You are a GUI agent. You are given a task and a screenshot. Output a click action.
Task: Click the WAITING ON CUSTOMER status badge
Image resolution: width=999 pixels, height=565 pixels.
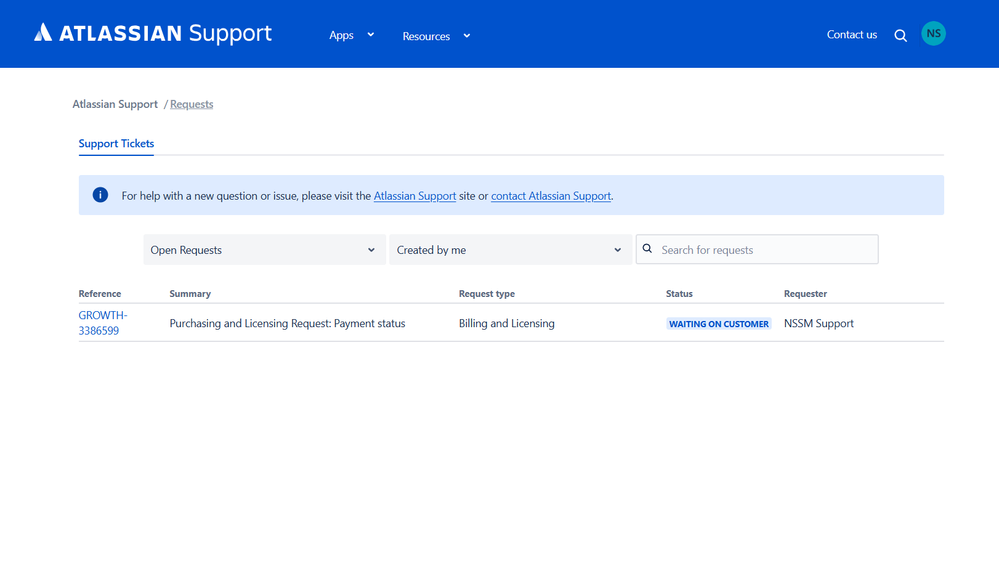click(719, 324)
